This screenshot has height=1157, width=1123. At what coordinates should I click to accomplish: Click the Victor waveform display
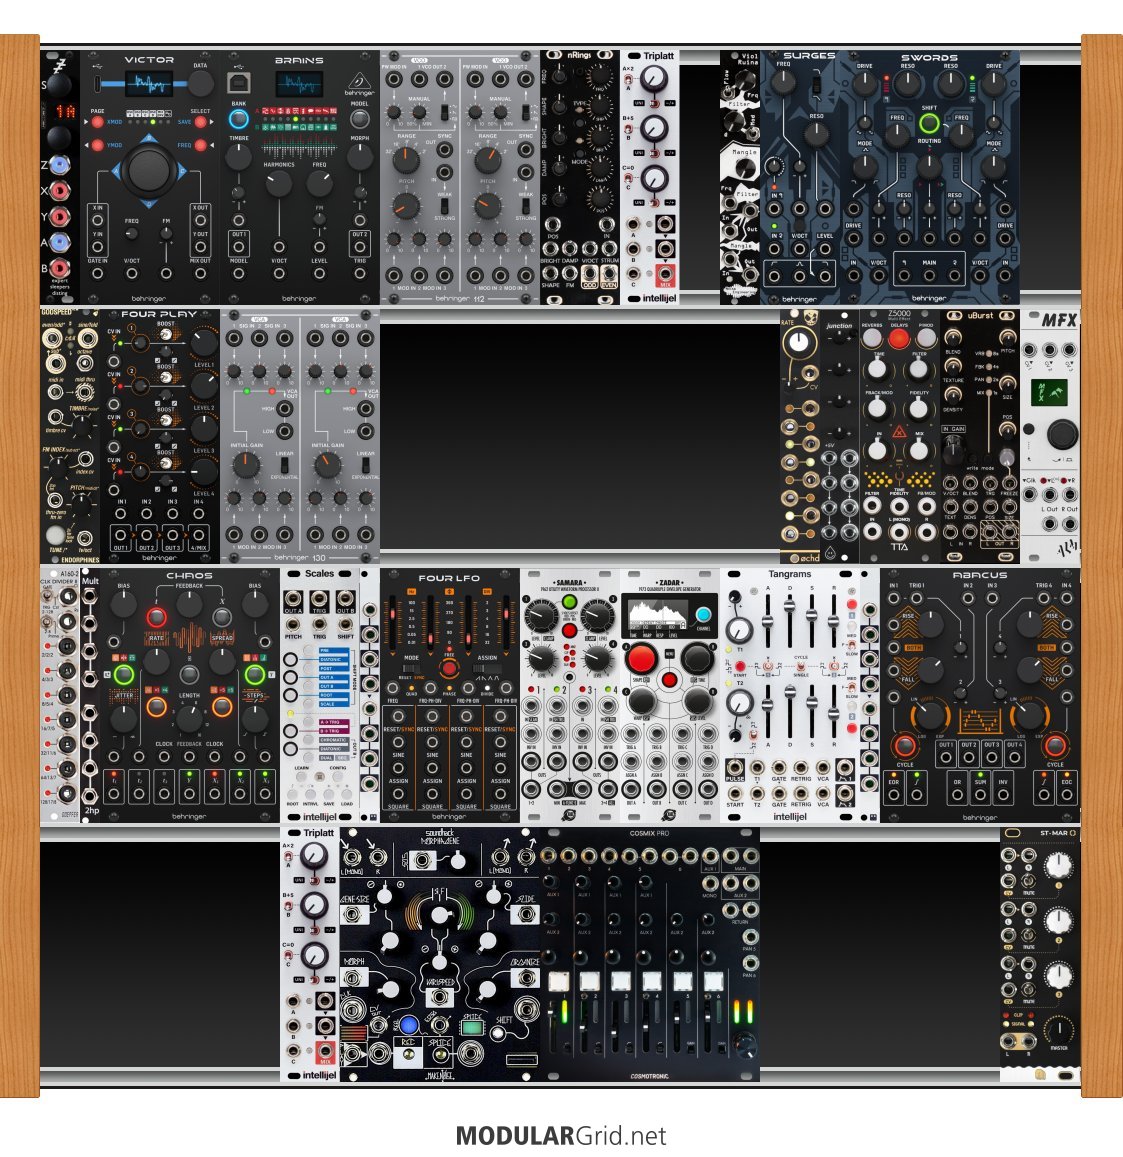tap(149, 84)
